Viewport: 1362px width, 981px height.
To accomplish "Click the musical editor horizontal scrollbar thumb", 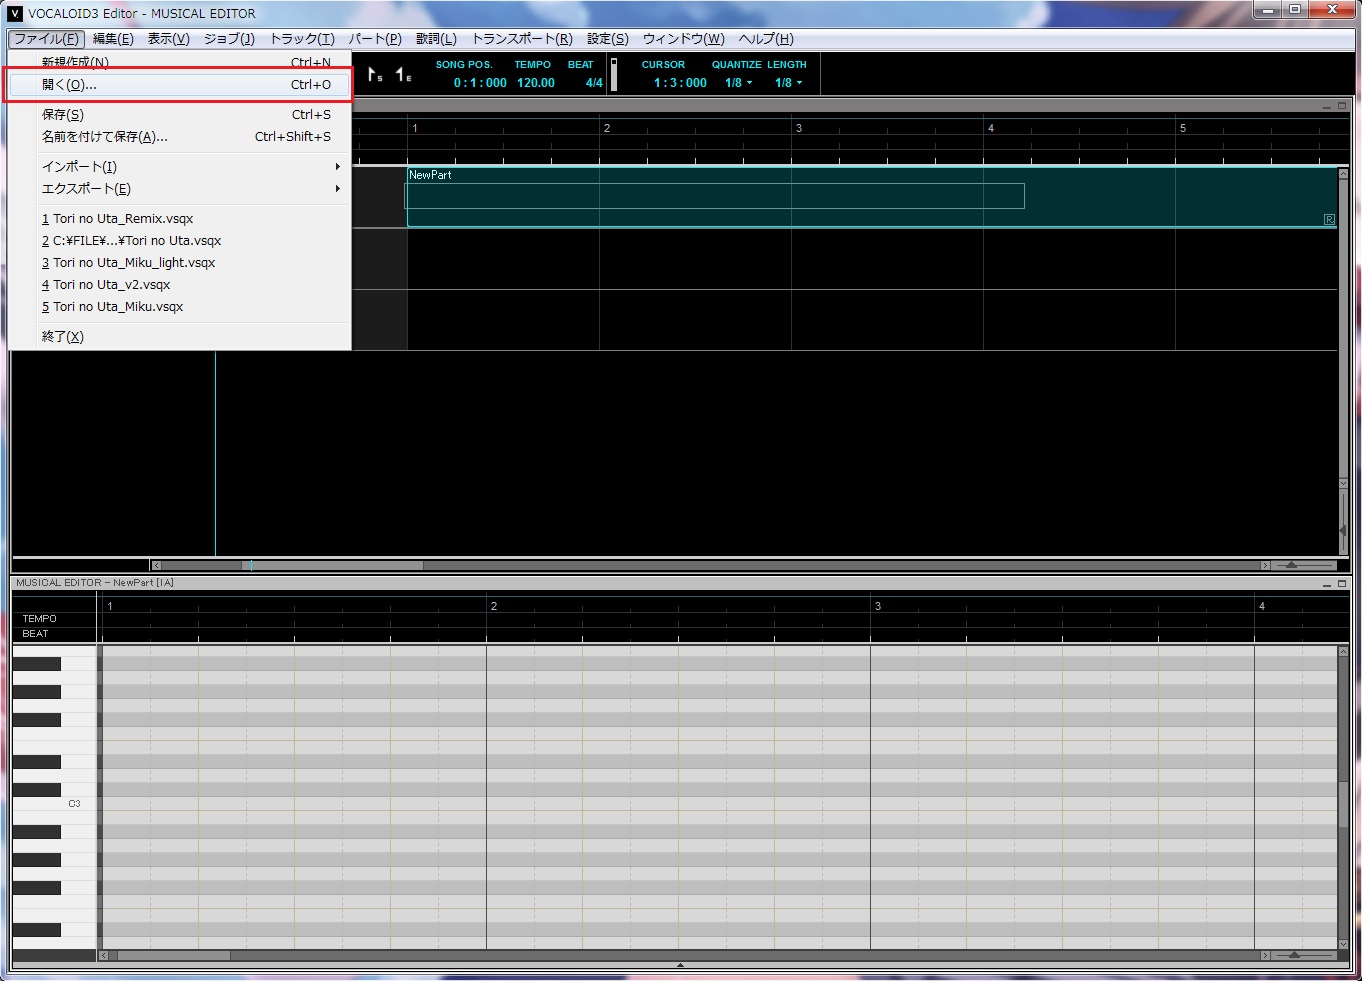I will click(173, 955).
